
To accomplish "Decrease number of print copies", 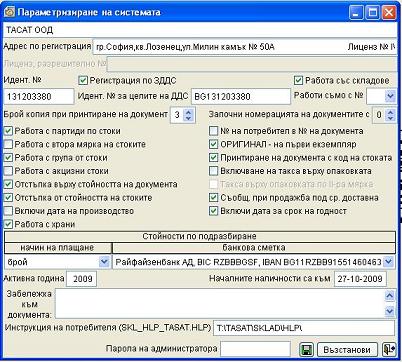I will point(189,118).
